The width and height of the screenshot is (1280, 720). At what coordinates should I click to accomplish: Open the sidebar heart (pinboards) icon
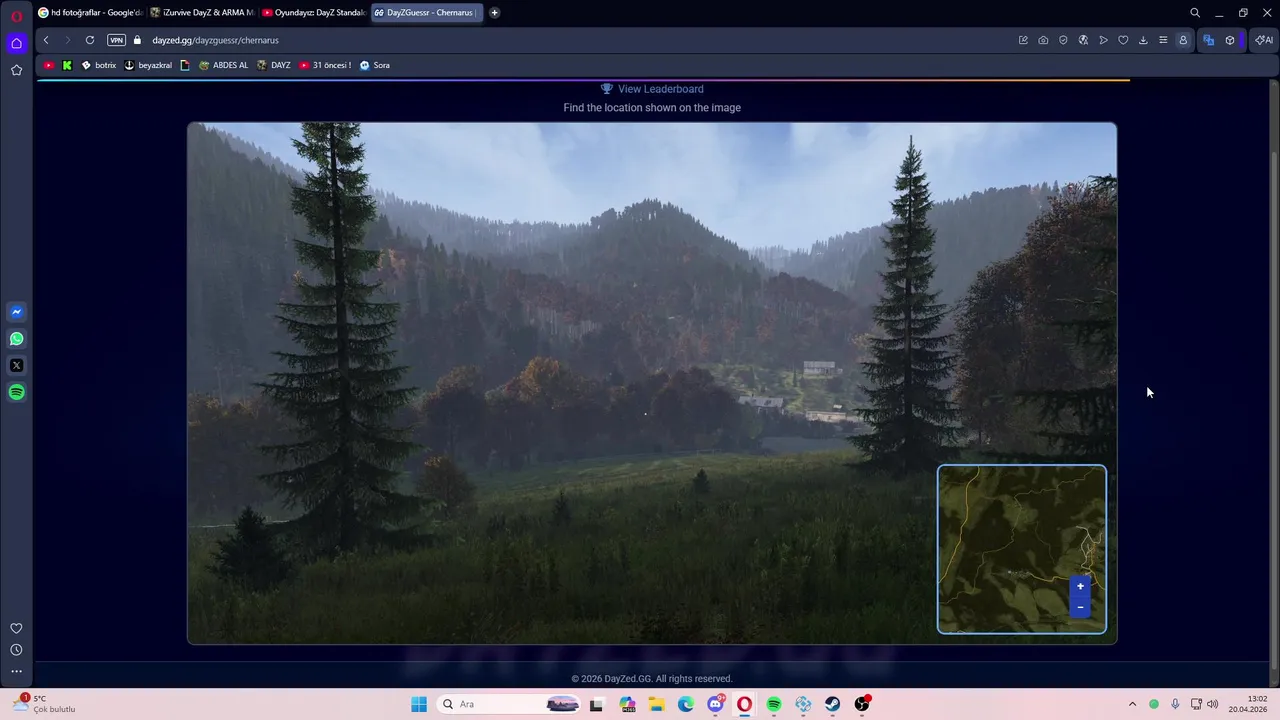click(16, 628)
